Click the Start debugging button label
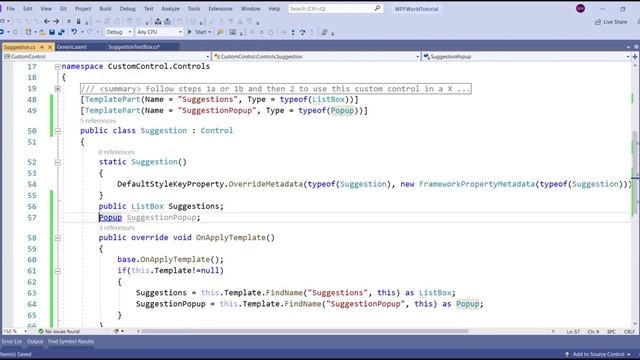This screenshot has width=640, height=360. (x=200, y=32)
